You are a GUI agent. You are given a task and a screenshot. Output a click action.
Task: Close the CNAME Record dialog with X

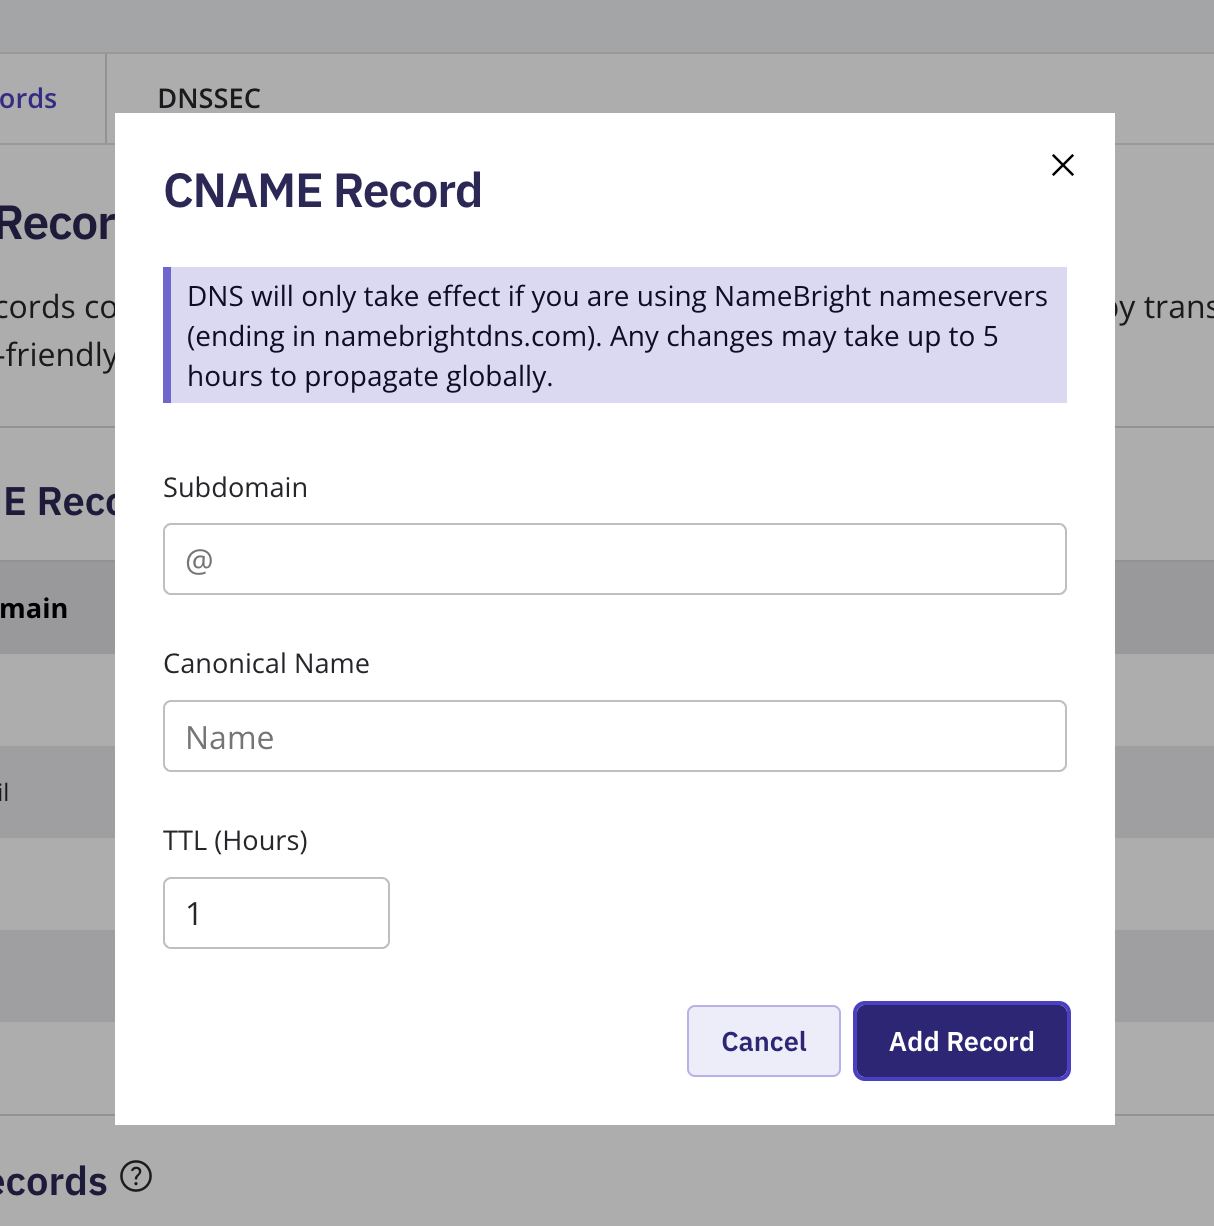point(1063,165)
